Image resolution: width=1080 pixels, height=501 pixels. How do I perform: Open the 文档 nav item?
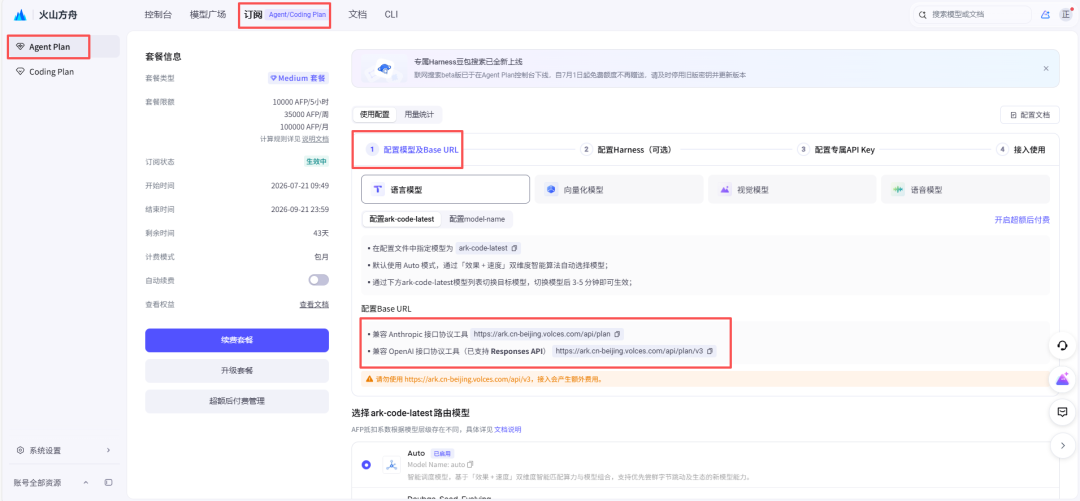[357, 14]
